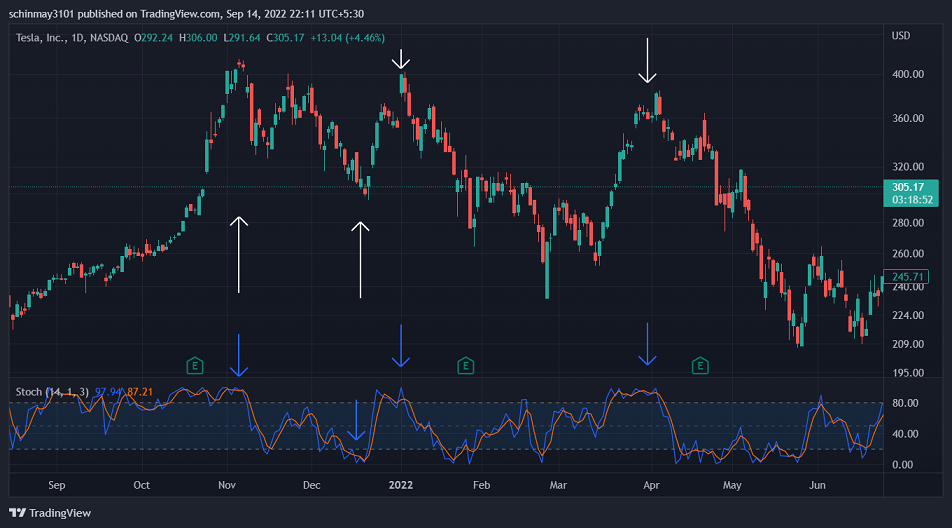Screen dimensions: 952x528
Task: Click the open value O292.24 in header
Action: pos(153,38)
